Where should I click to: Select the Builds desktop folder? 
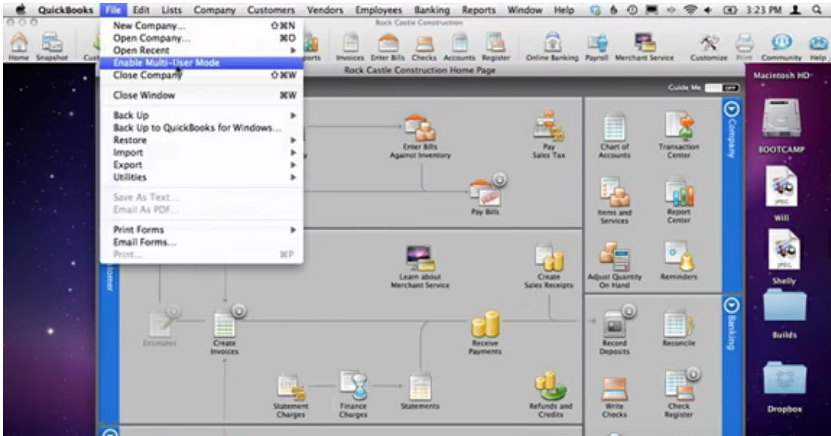click(x=784, y=315)
